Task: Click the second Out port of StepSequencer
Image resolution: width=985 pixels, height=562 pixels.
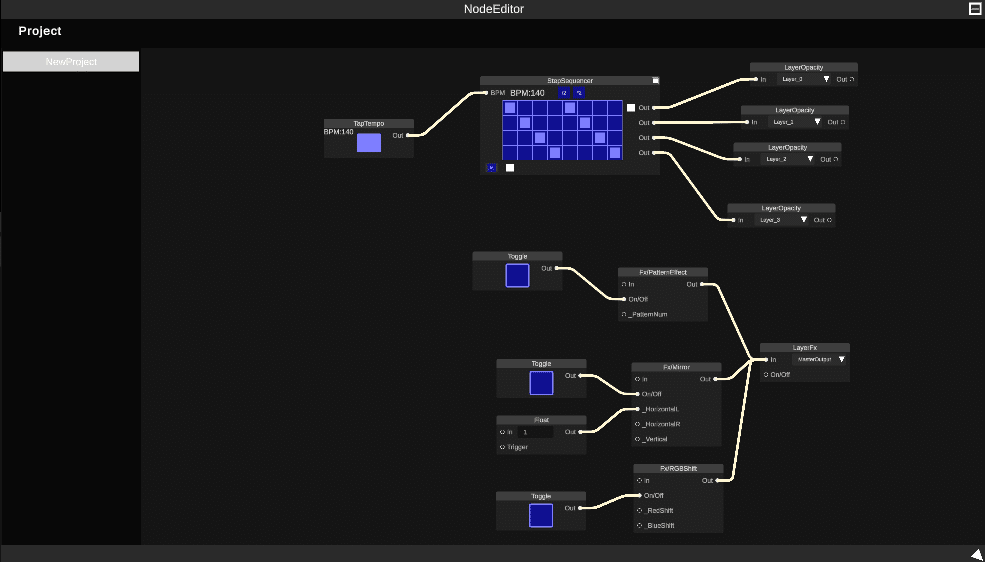Action: [655, 122]
